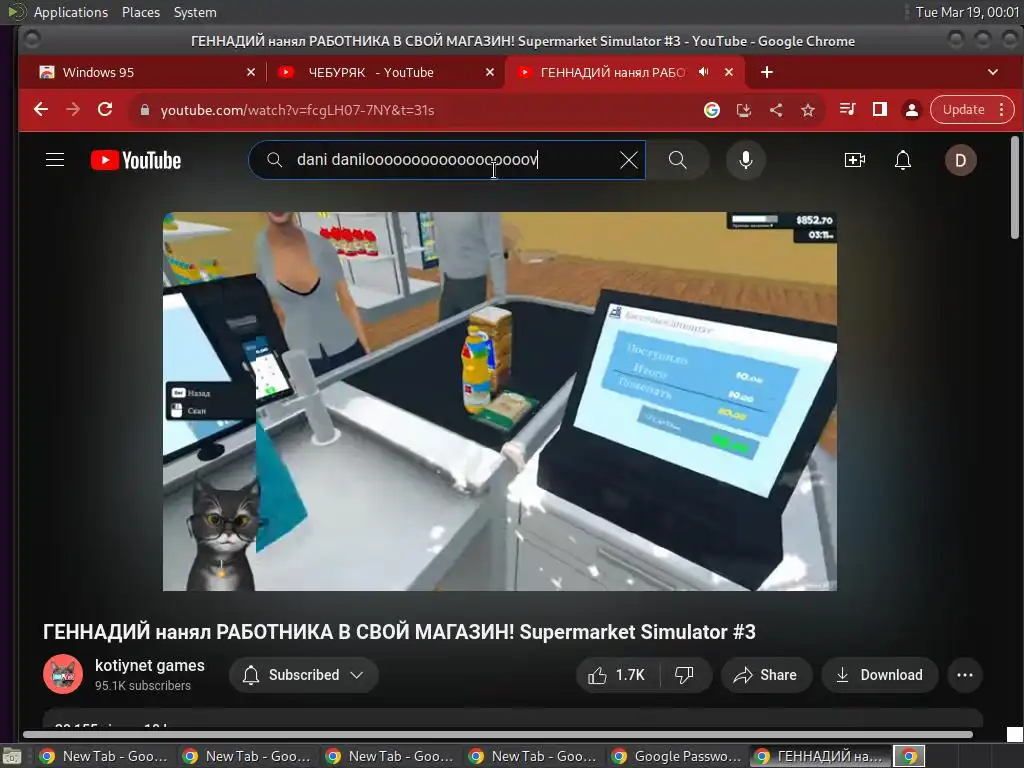The width and height of the screenshot is (1024, 768).
Task: Switch to Google Passwo... taskbar window
Action: (x=677, y=756)
